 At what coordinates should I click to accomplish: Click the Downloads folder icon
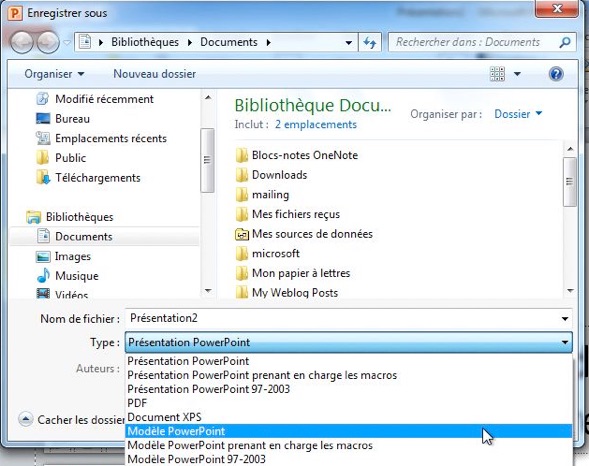pyautogui.click(x=242, y=175)
